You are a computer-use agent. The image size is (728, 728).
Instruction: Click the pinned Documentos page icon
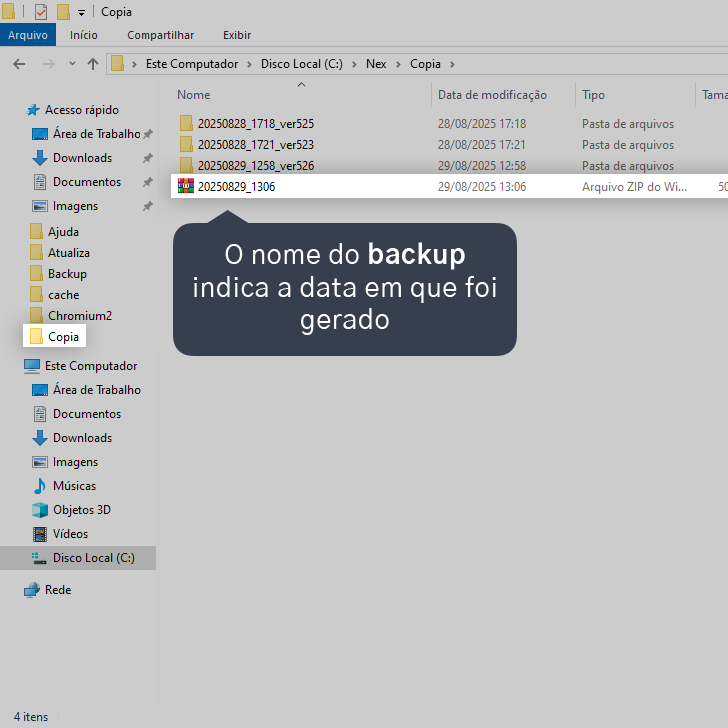click(x=39, y=182)
